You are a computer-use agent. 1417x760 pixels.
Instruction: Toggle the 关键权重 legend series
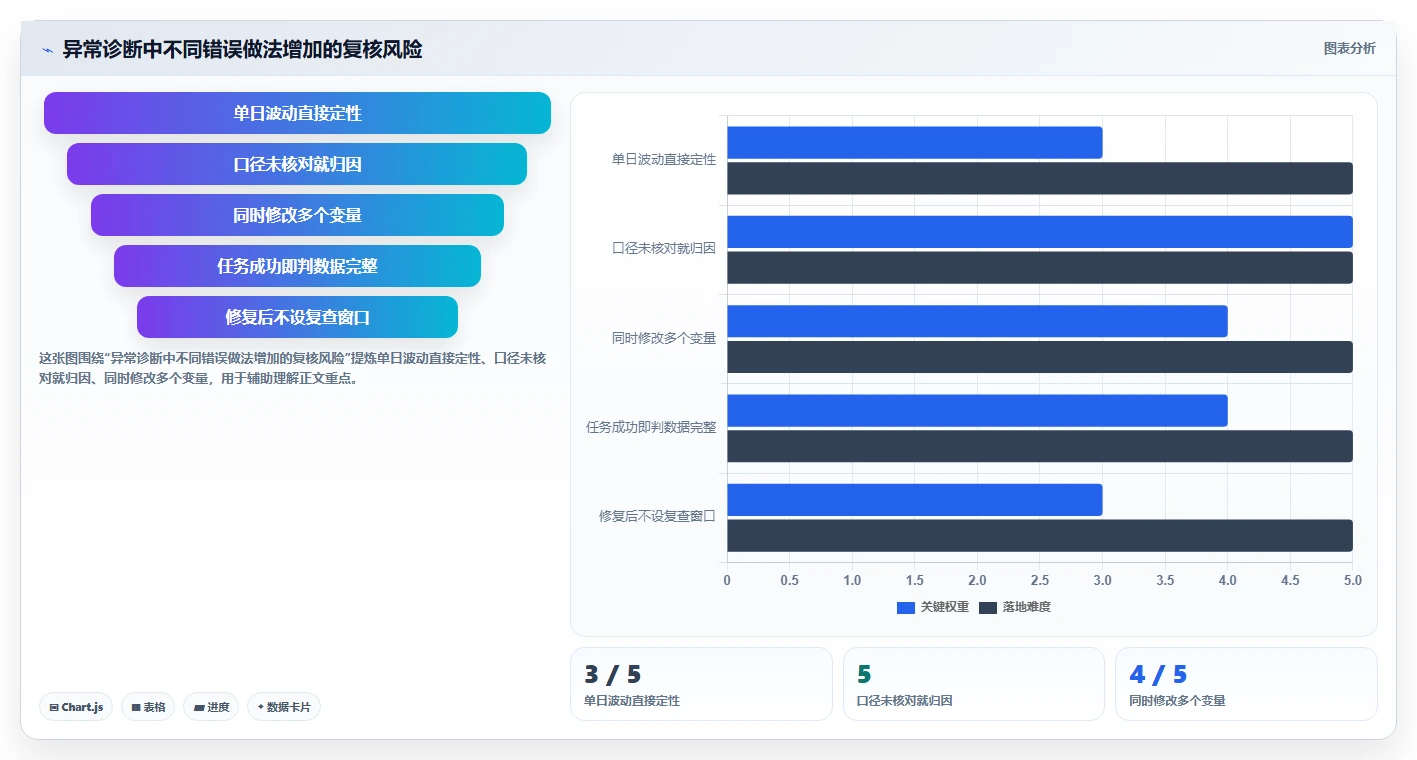point(933,607)
